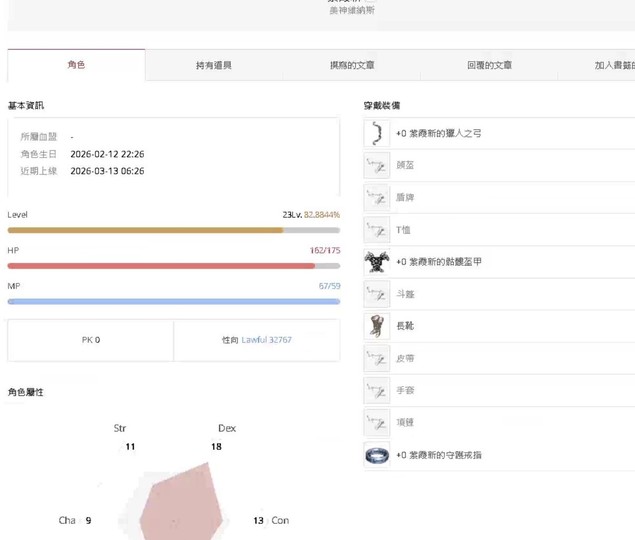Select the 角色 character tab
This screenshot has width=635, height=540.
[76, 65]
